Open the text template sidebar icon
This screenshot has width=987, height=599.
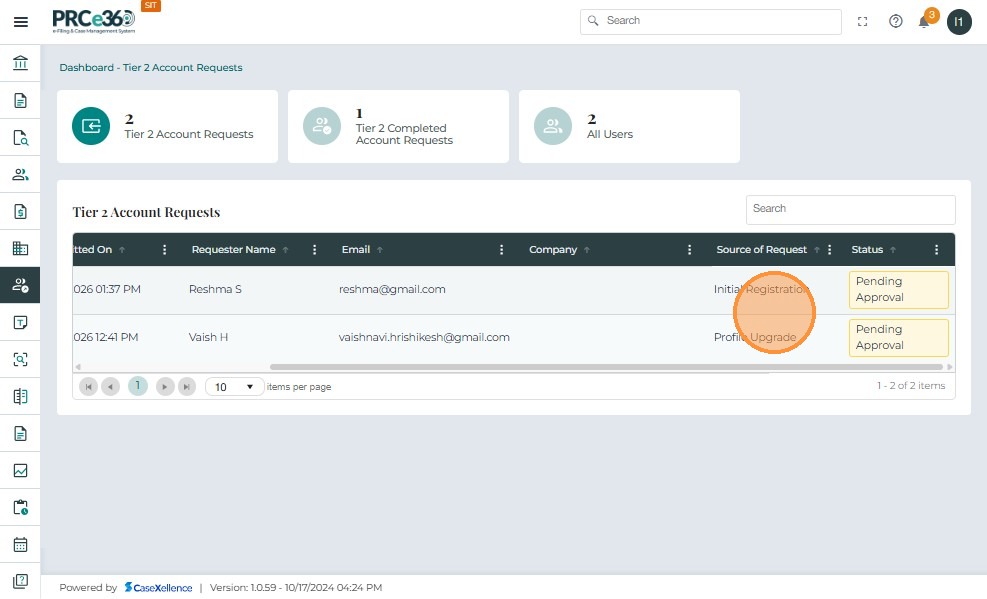click(20, 323)
